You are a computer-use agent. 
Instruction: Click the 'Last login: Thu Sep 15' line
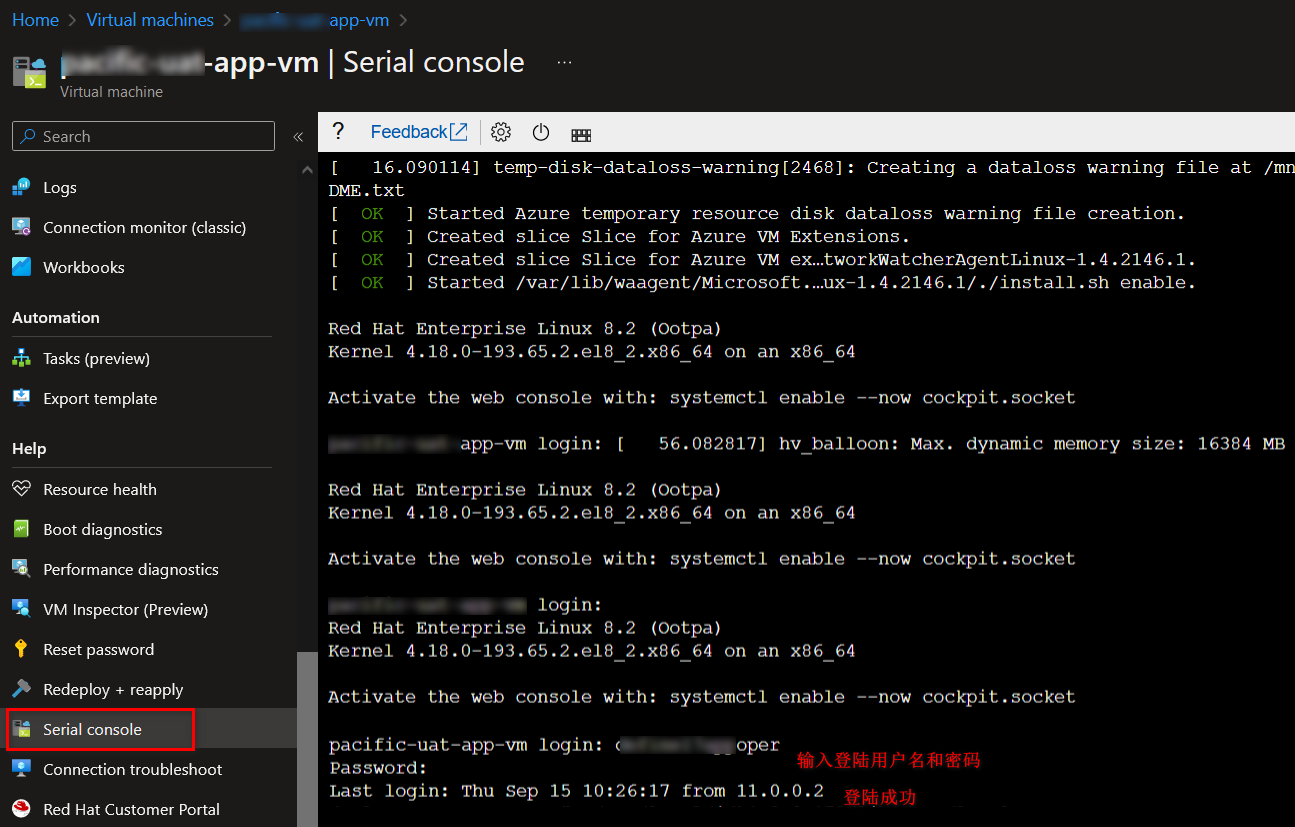pos(576,791)
